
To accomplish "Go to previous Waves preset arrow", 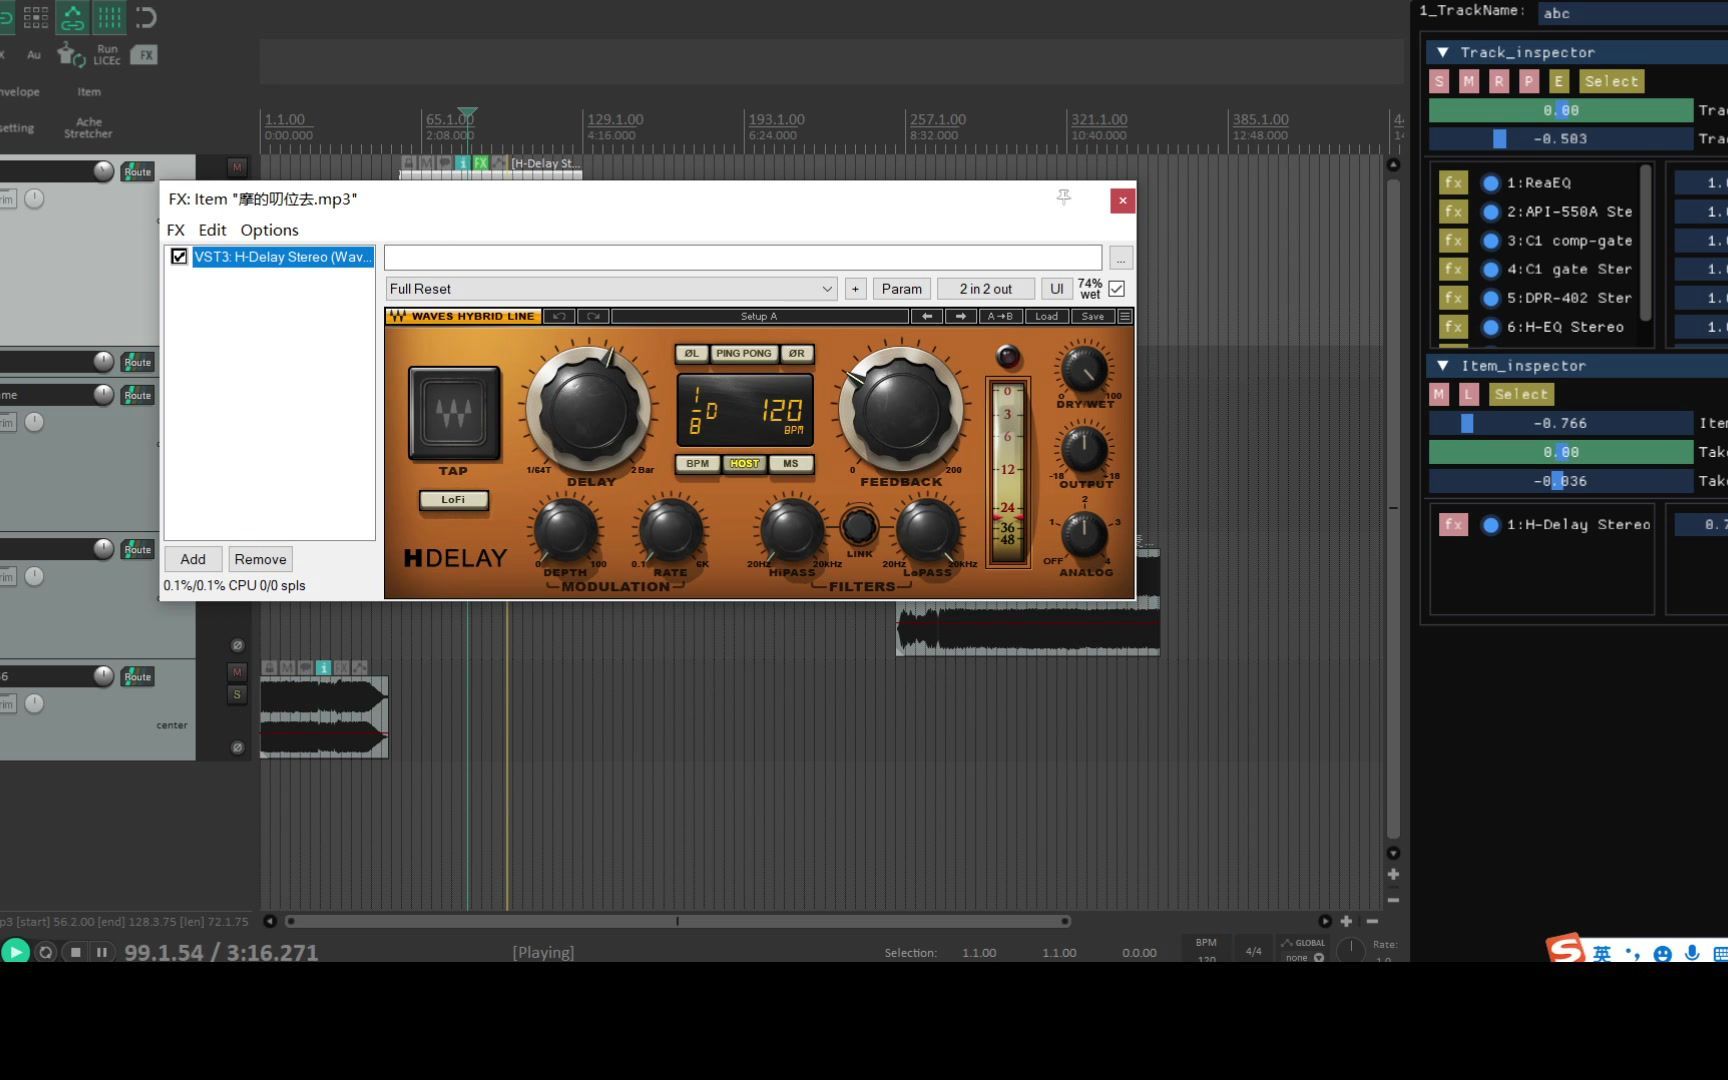I will pyautogui.click(x=927, y=316).
